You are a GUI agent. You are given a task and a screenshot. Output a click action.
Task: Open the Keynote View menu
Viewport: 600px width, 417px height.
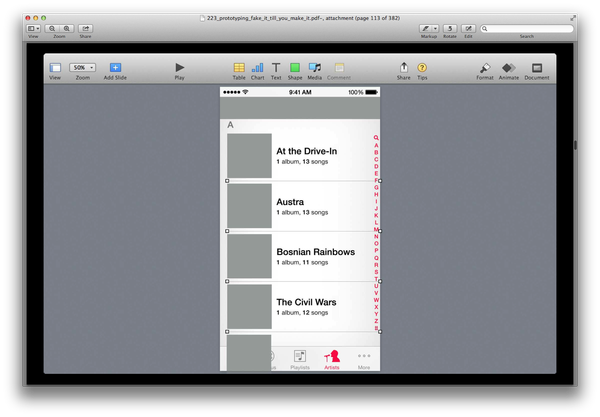[55, 68]
